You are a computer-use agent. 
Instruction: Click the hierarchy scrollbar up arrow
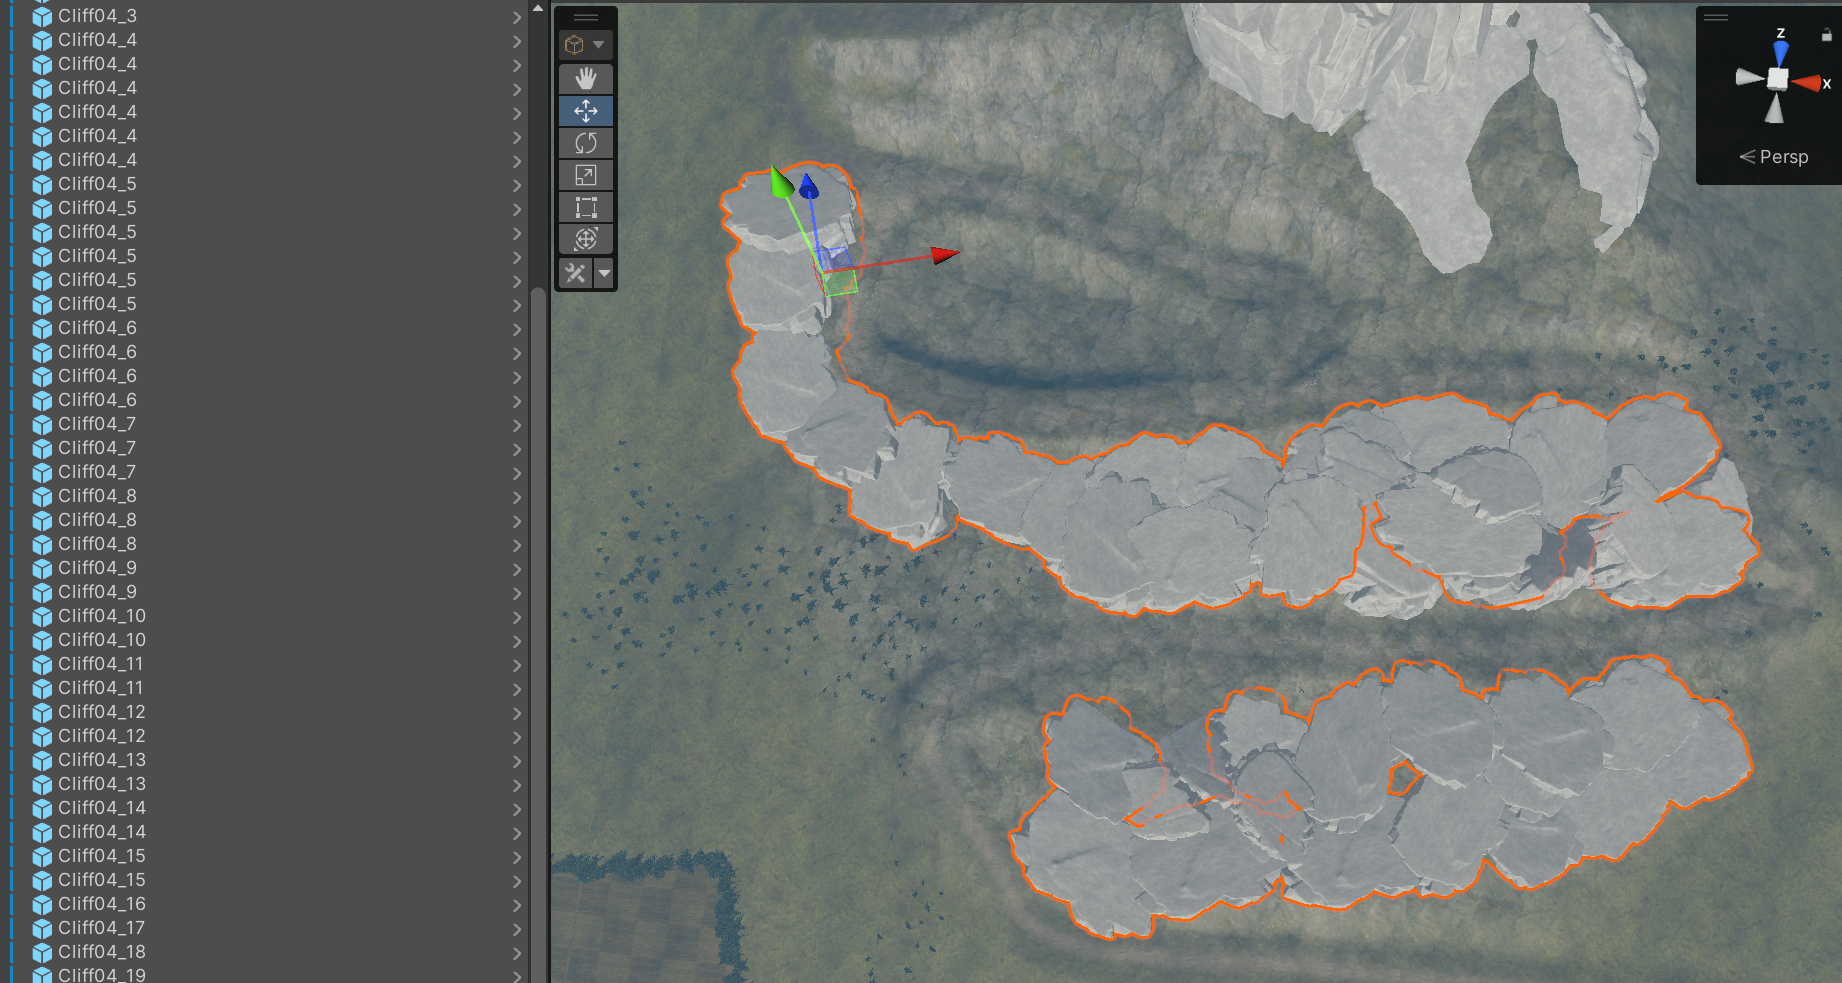[538, 9]
